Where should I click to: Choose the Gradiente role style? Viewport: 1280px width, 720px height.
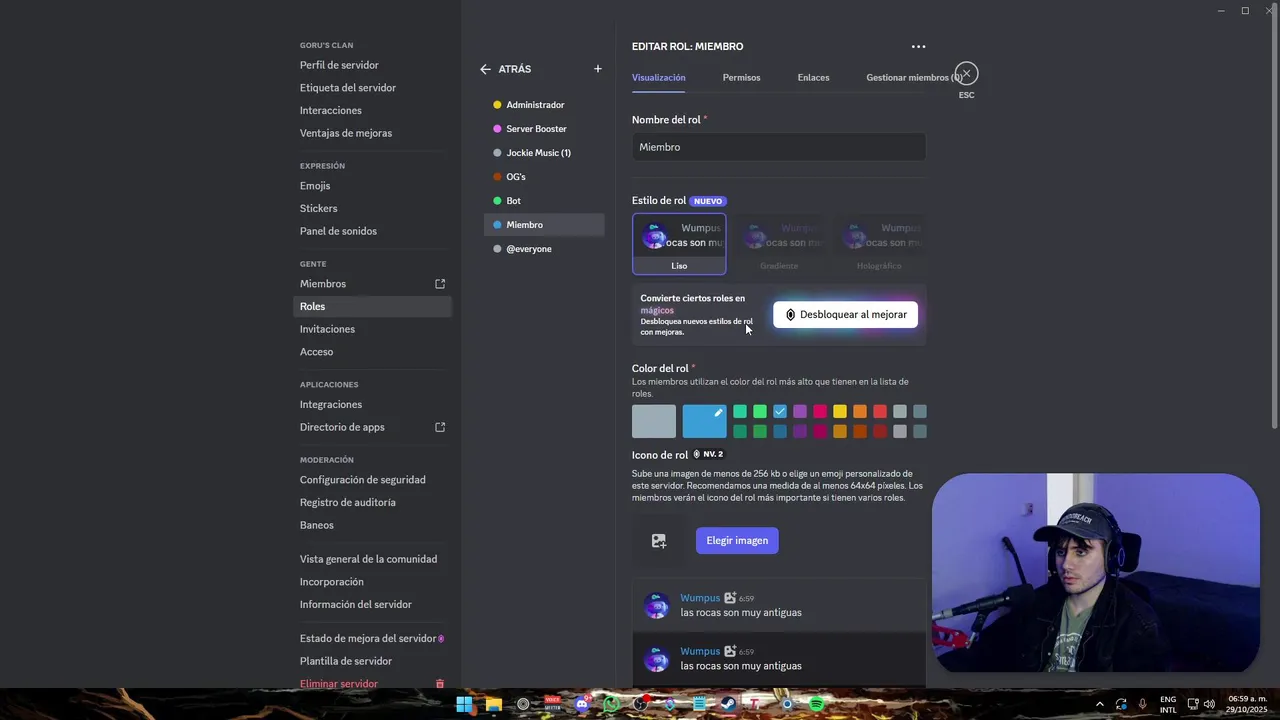tap(779, 244)
